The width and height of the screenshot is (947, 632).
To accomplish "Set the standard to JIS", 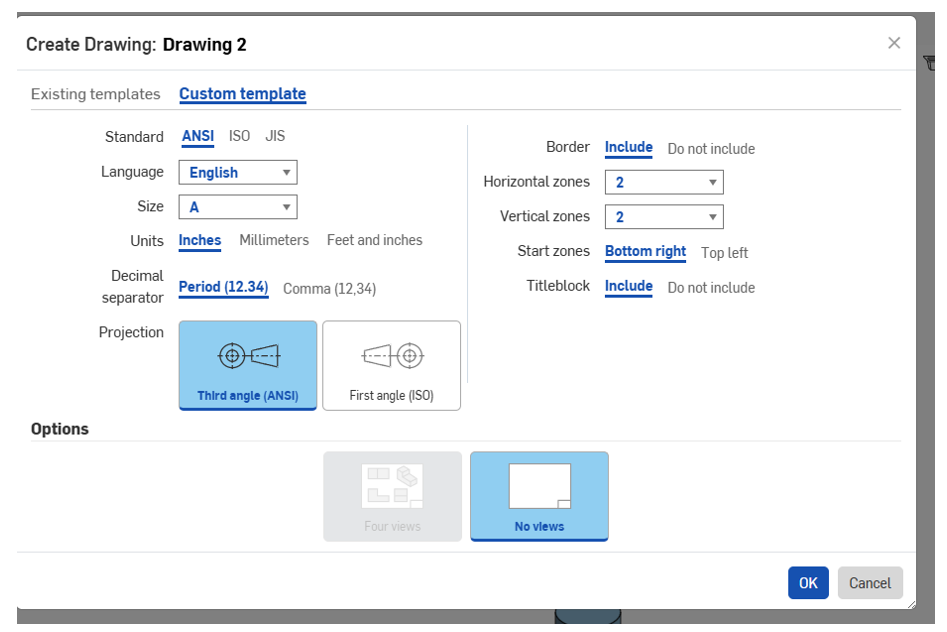I will tap(275, 136).
